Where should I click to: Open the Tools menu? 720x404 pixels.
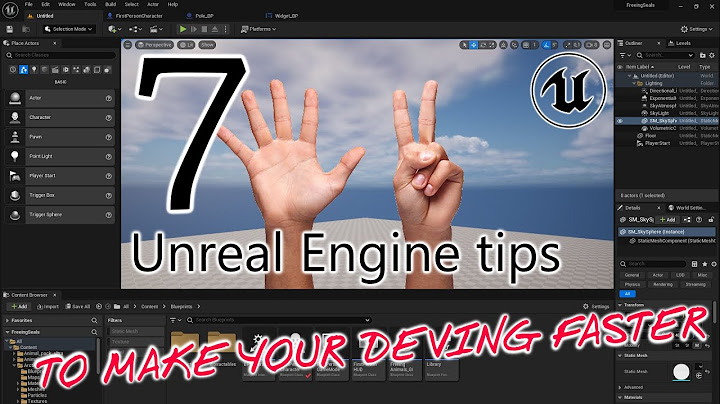[90, 4]
